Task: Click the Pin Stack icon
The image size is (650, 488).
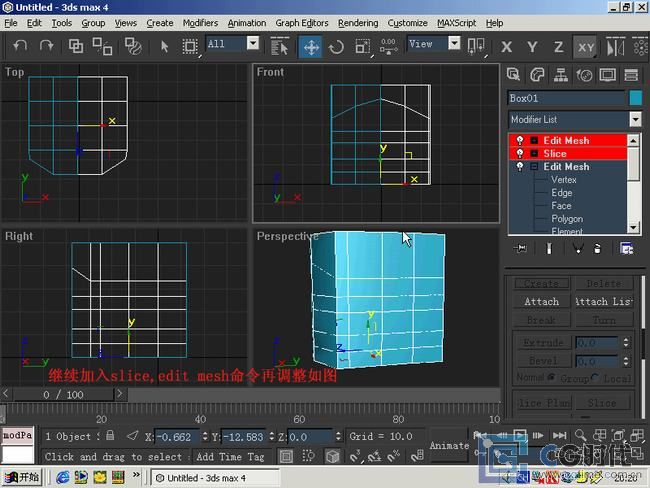Action: 520,248
